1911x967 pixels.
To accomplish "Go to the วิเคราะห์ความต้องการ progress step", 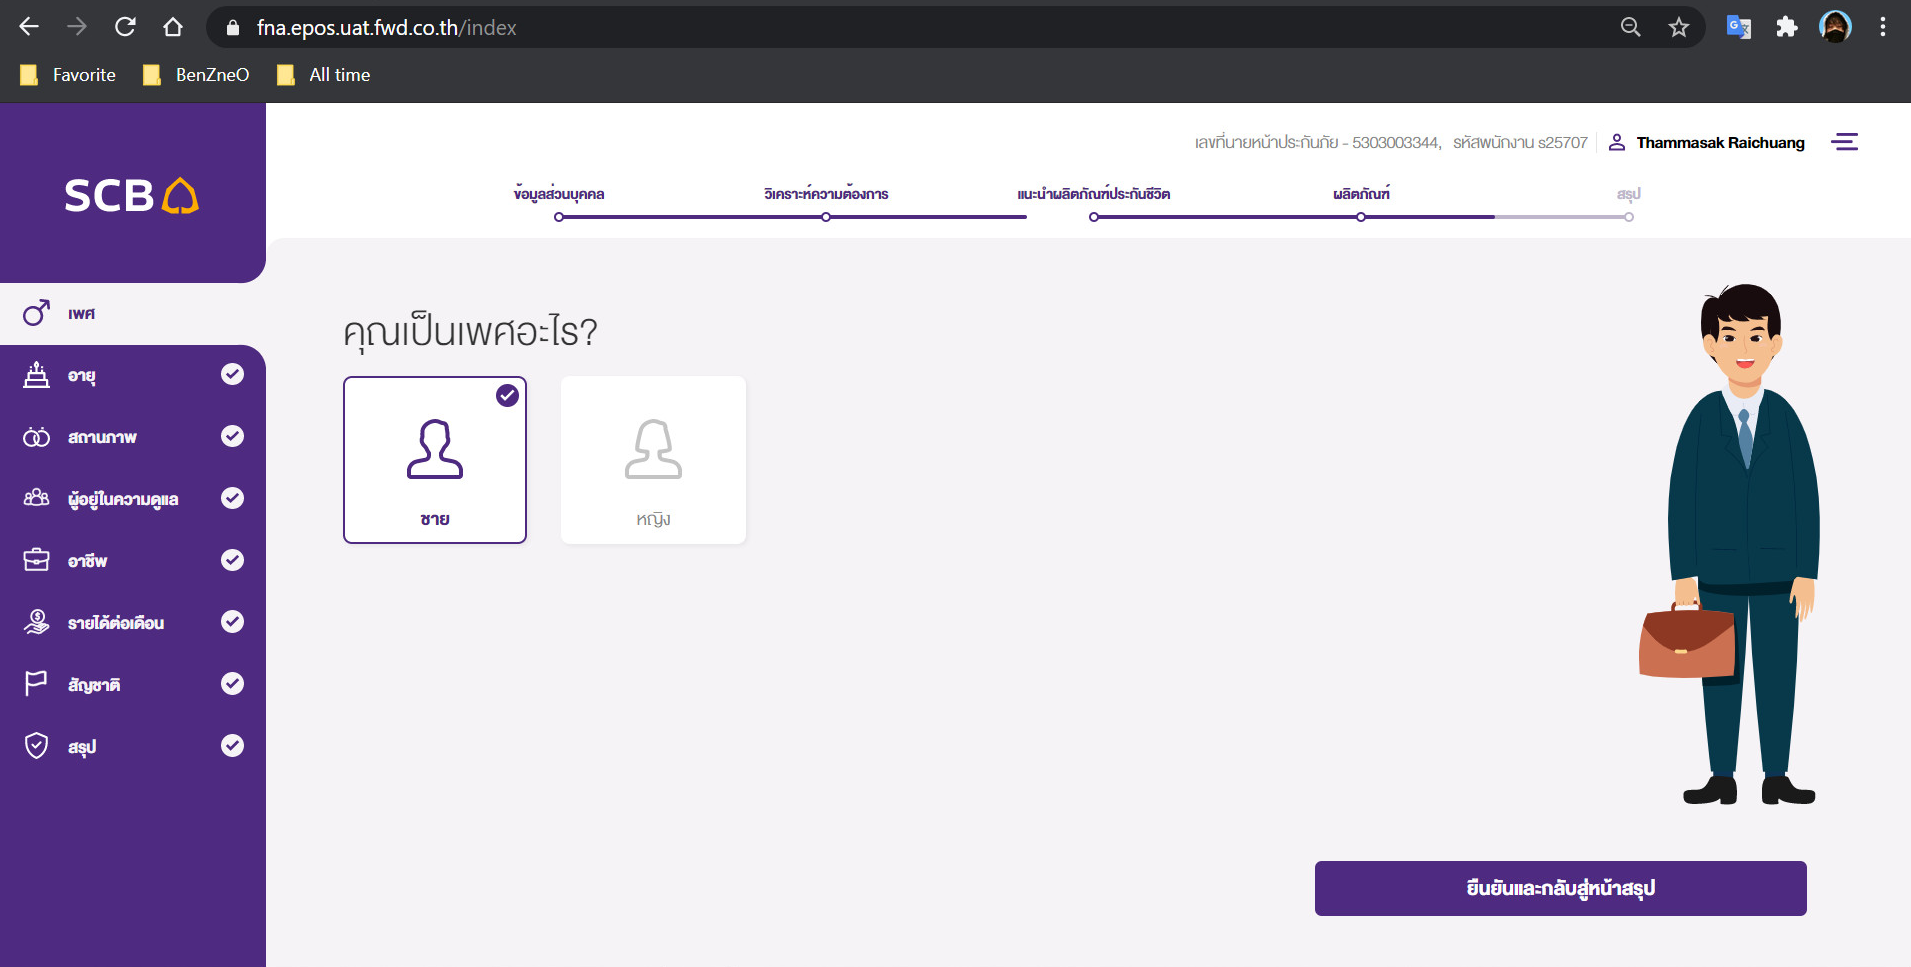I will pos(826,194).
